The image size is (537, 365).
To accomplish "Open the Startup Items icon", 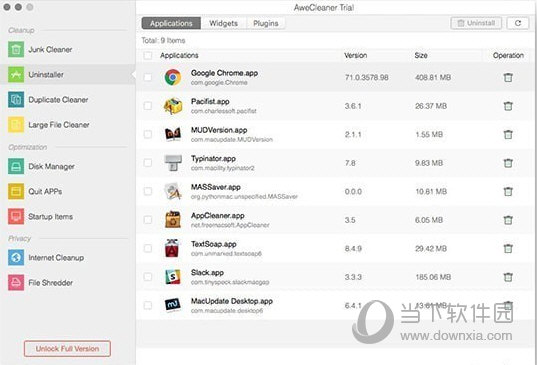I will 16,216.
